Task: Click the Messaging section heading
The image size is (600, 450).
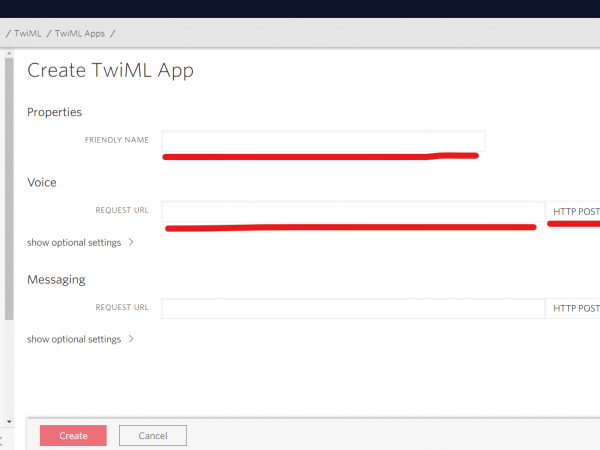Action: click(x=56, y=280)
